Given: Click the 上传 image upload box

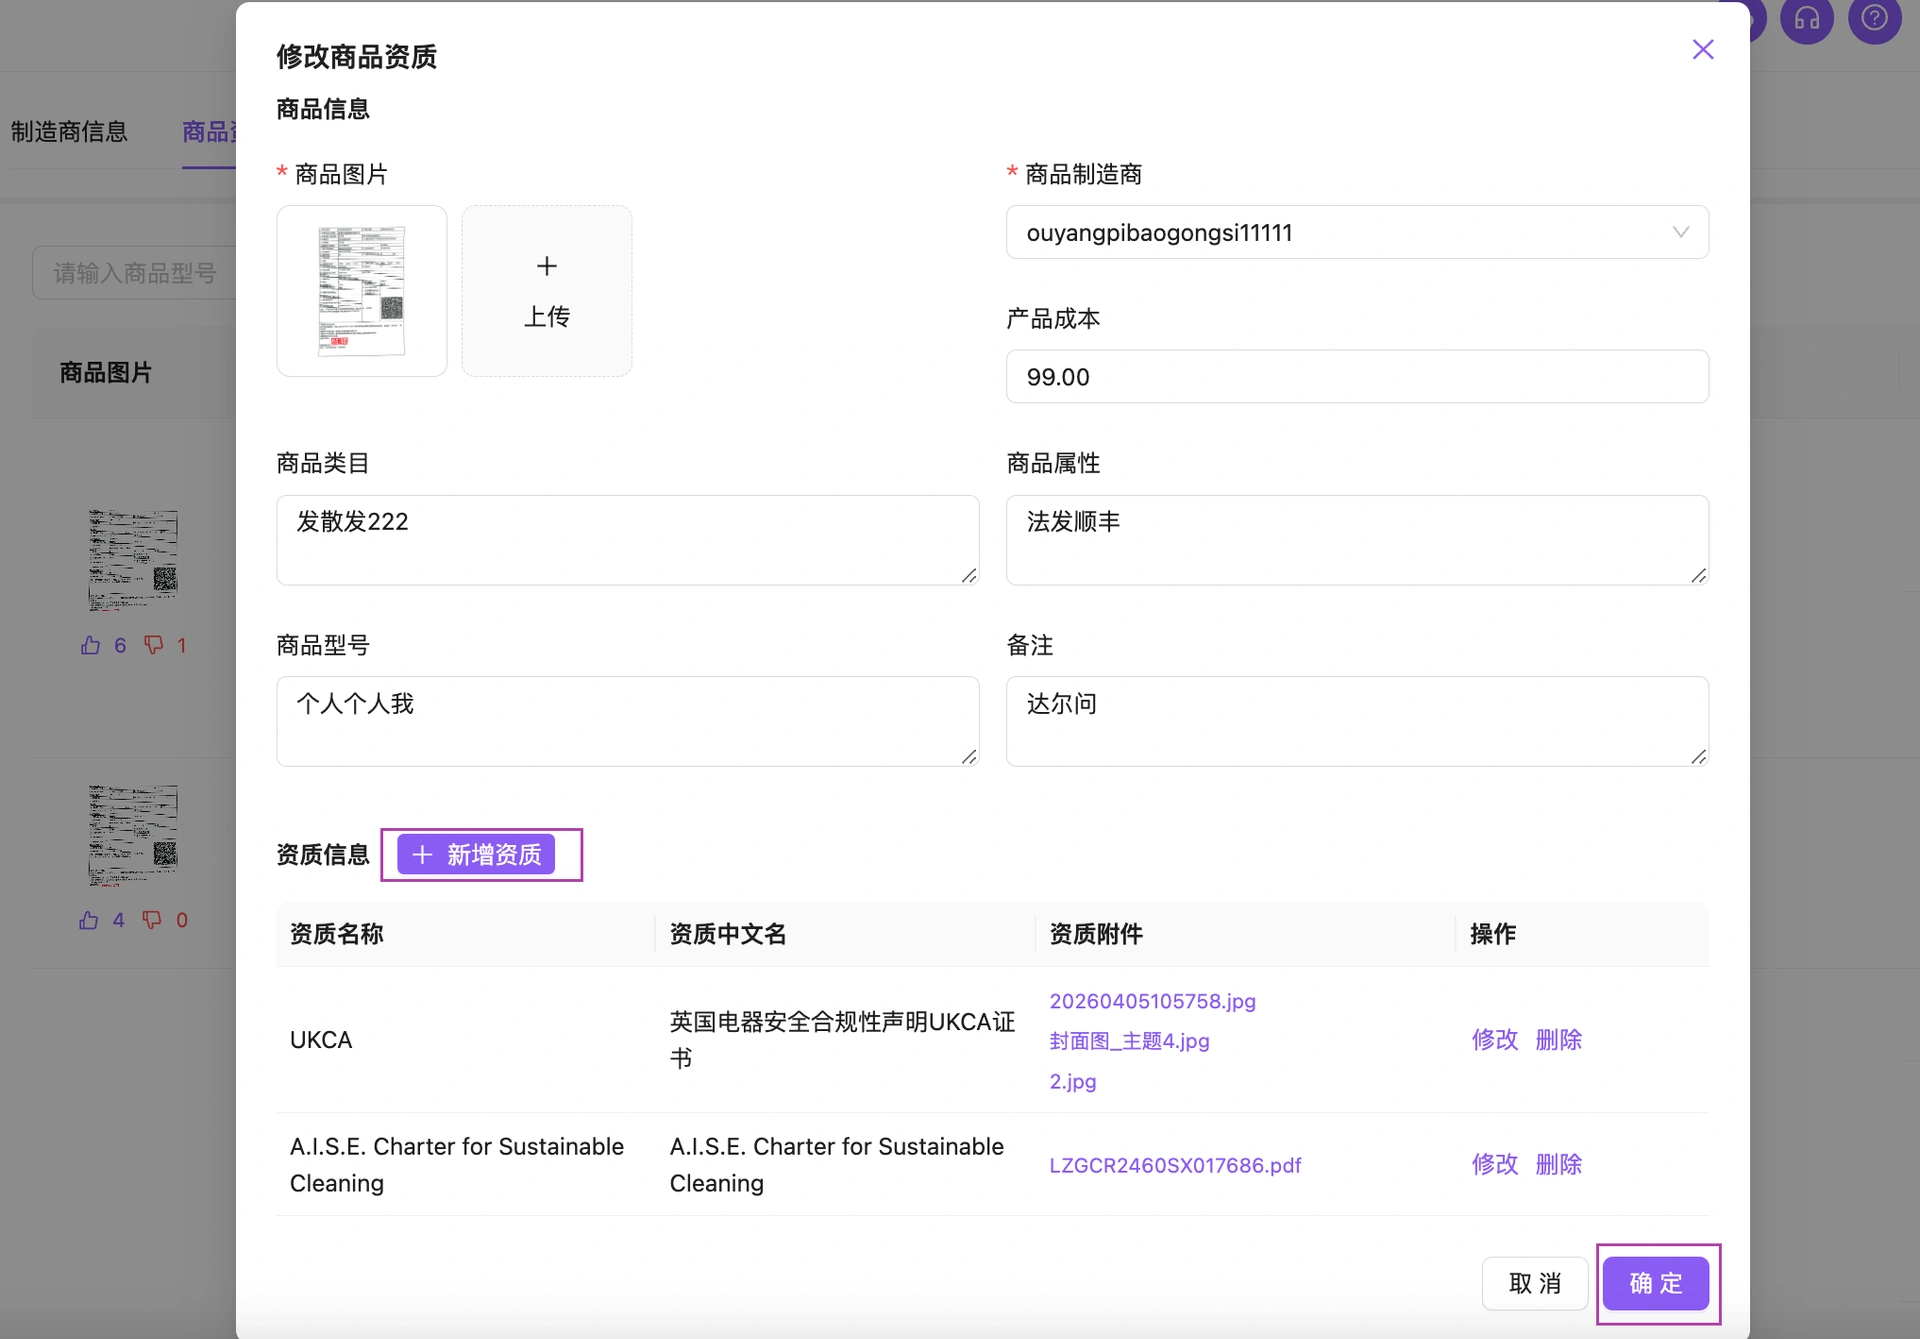Looking at the screenshot, I should pos(546,291).
